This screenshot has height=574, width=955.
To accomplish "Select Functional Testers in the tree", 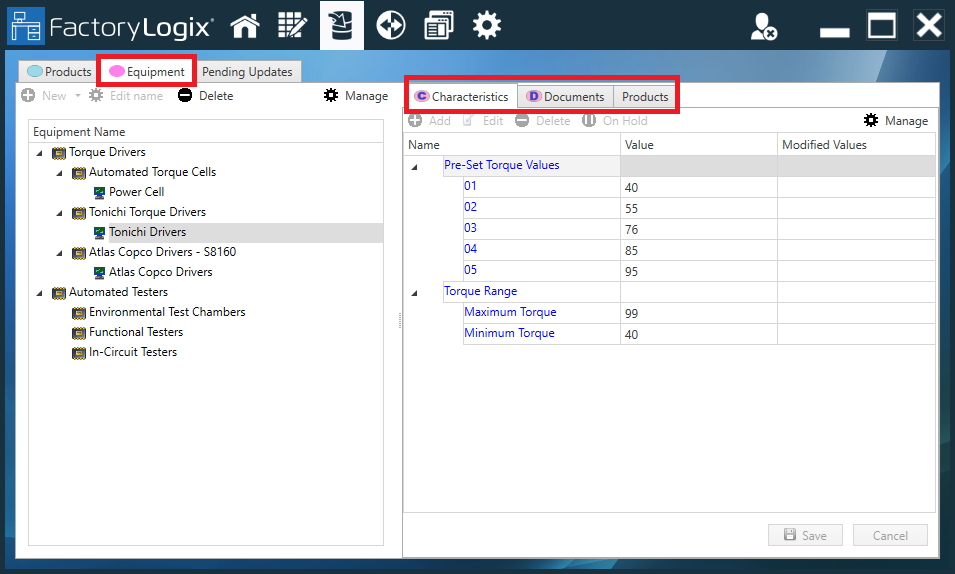I will pos(136,332).
